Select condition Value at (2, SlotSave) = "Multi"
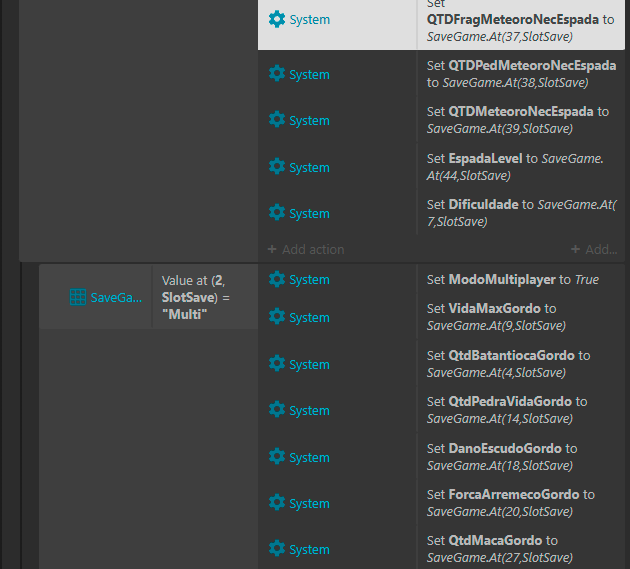630x569 pixels. 196,297
